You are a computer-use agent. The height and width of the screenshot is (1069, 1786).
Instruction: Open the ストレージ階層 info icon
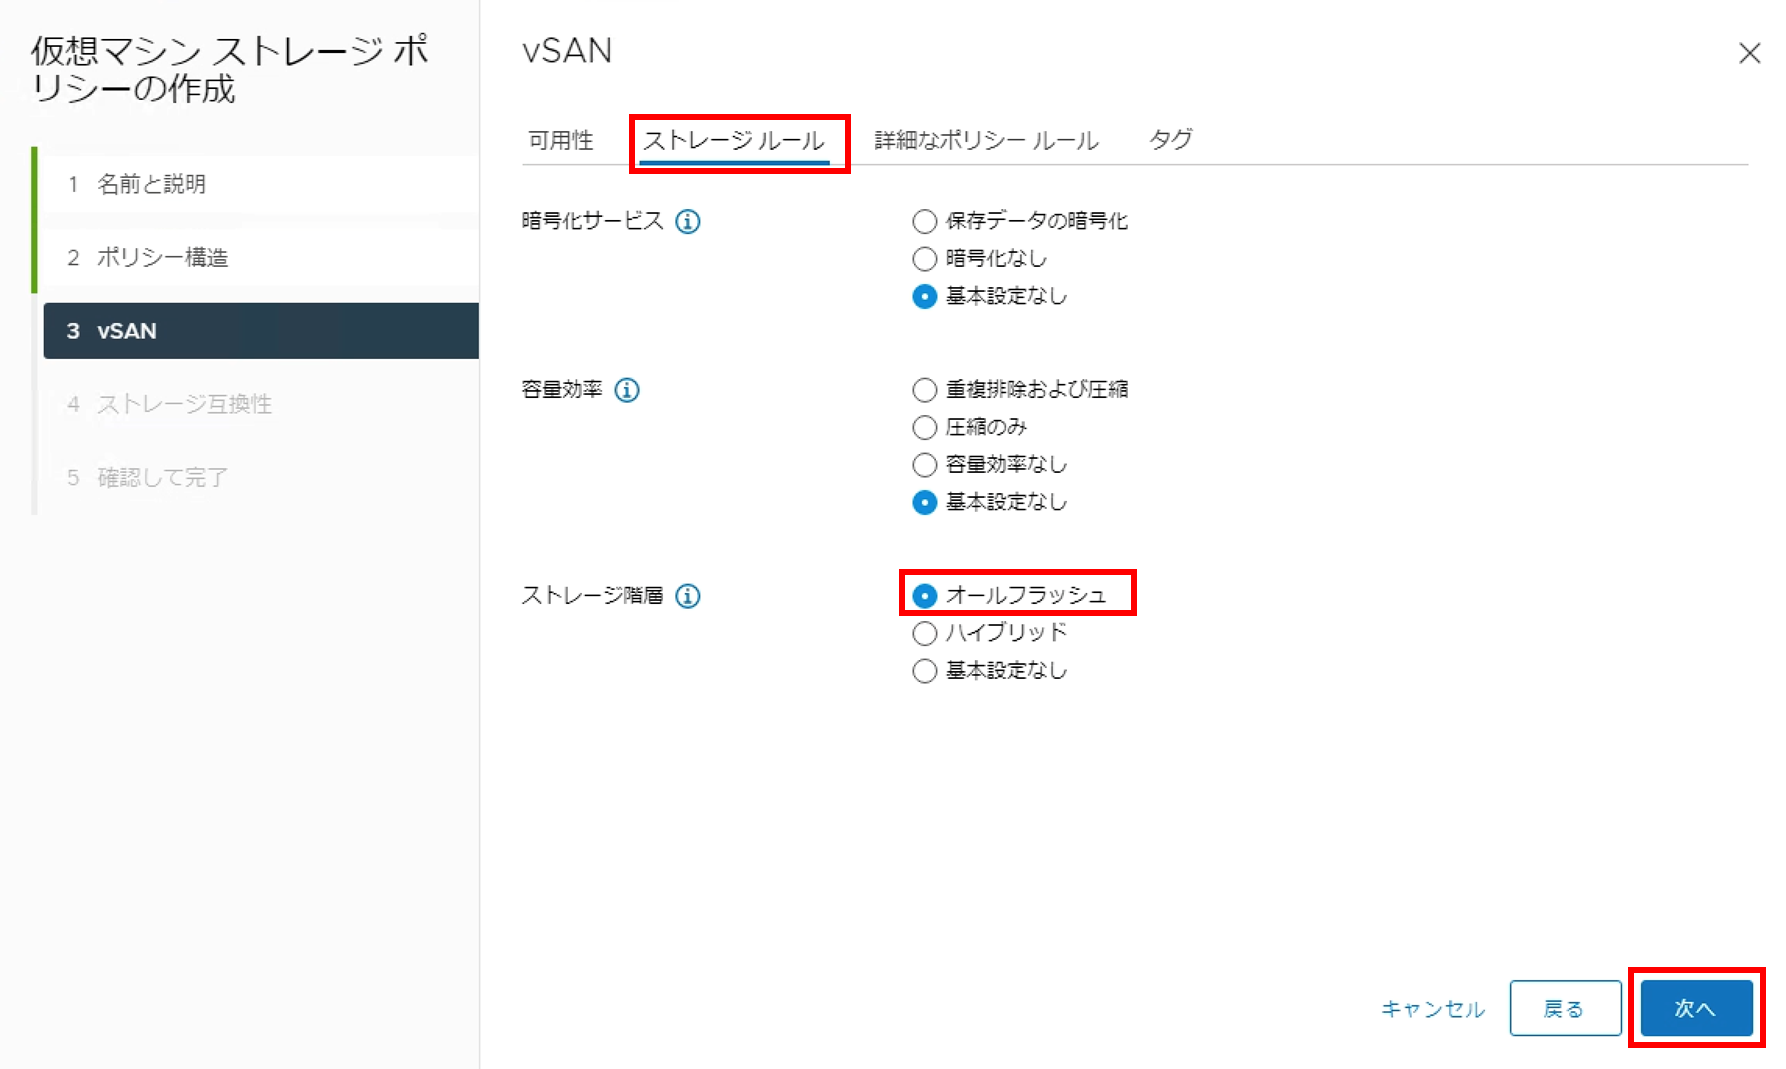tap(688, 596)
